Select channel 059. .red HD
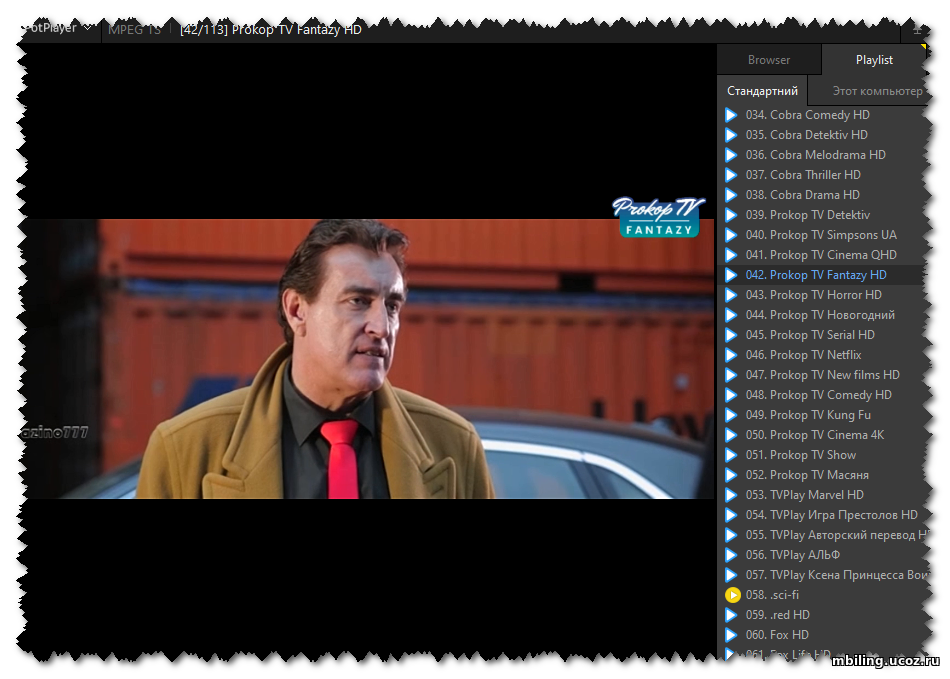The width and height of the screenshot is (950, 679). click(777, 615)
